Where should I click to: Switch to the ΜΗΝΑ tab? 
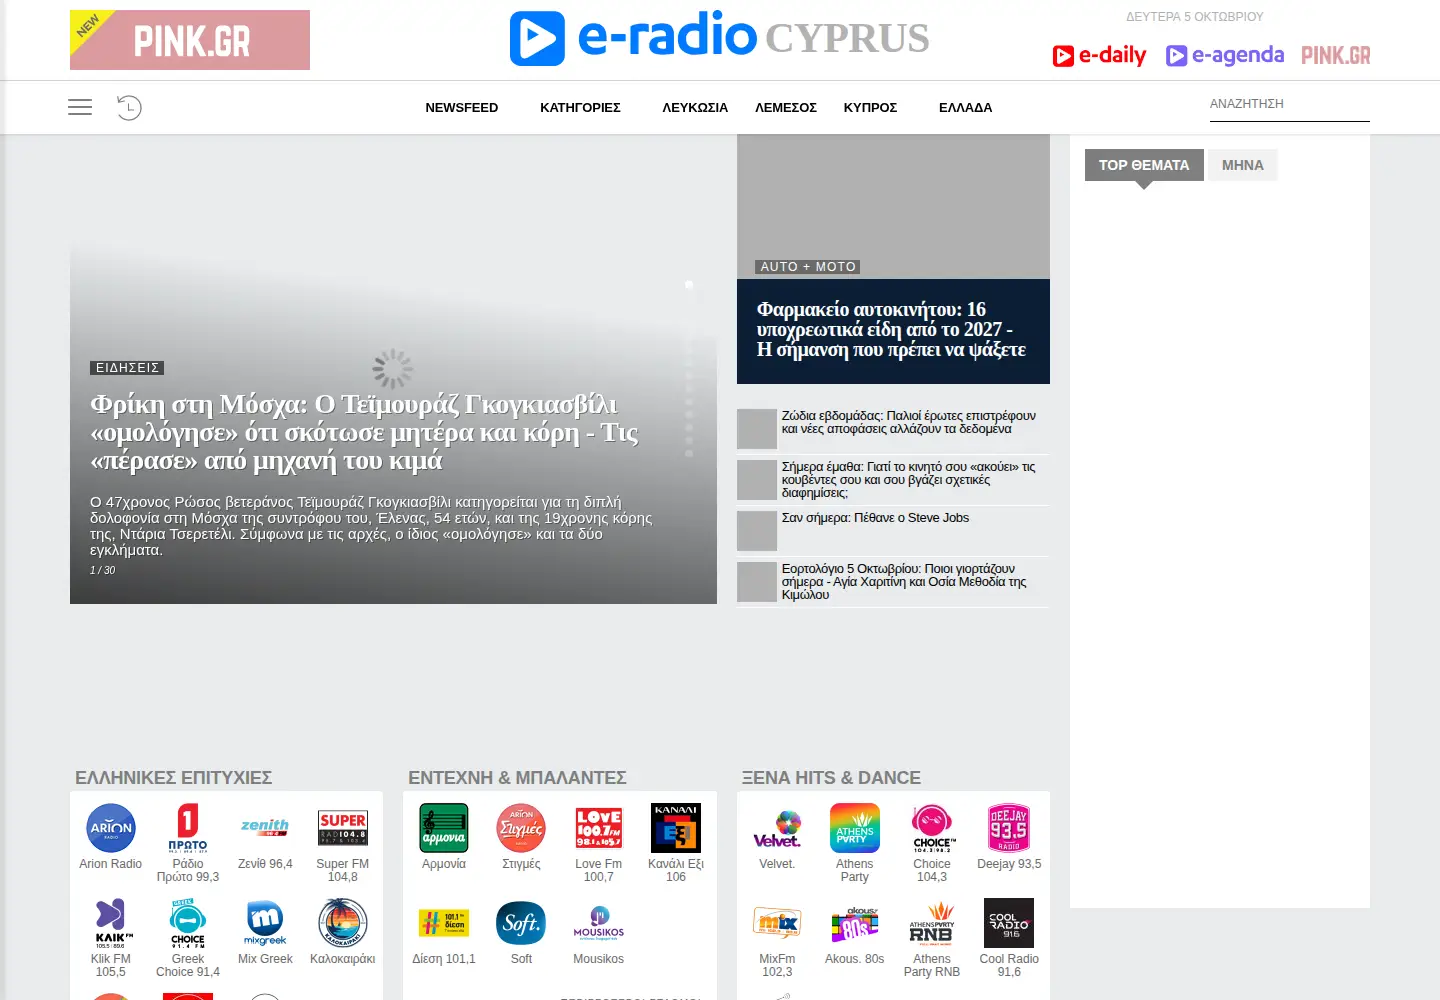point(1243,165)
